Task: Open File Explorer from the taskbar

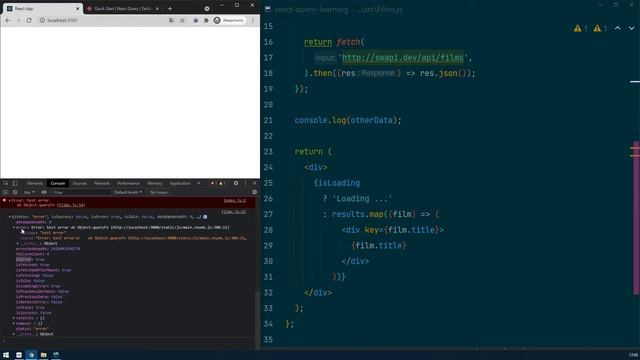Action: 44,355
